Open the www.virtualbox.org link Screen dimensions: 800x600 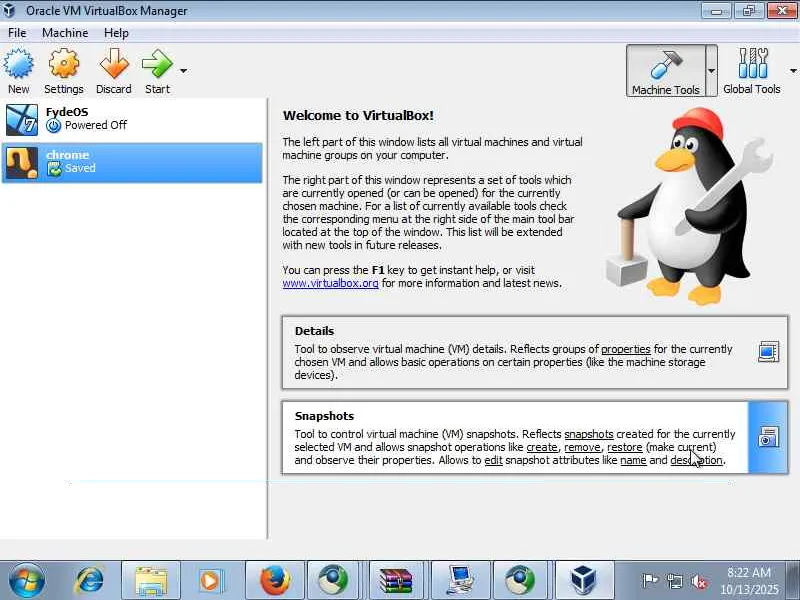(331, 283)
